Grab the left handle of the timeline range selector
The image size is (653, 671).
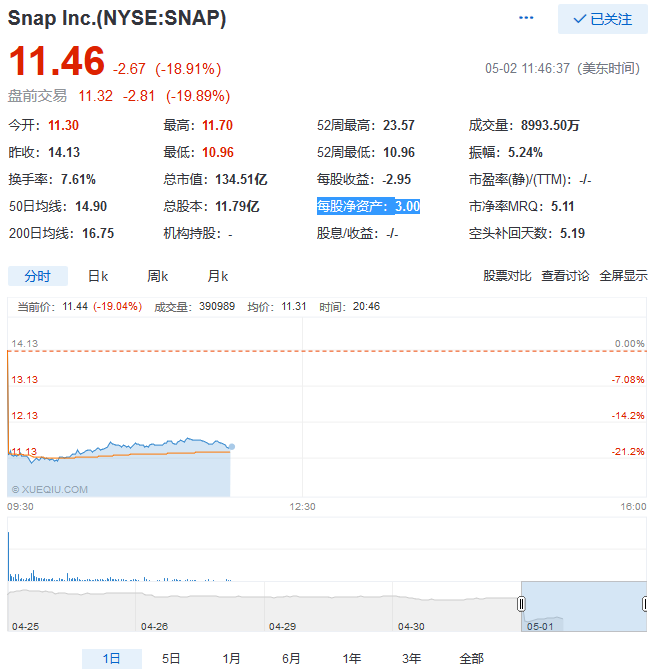[x=521, y=604]
